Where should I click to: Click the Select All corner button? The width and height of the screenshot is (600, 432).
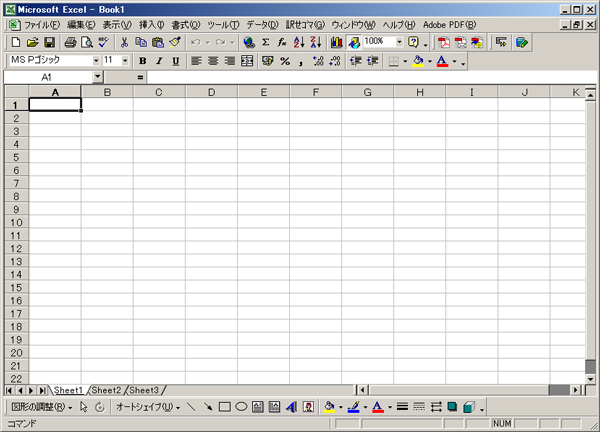16,92
